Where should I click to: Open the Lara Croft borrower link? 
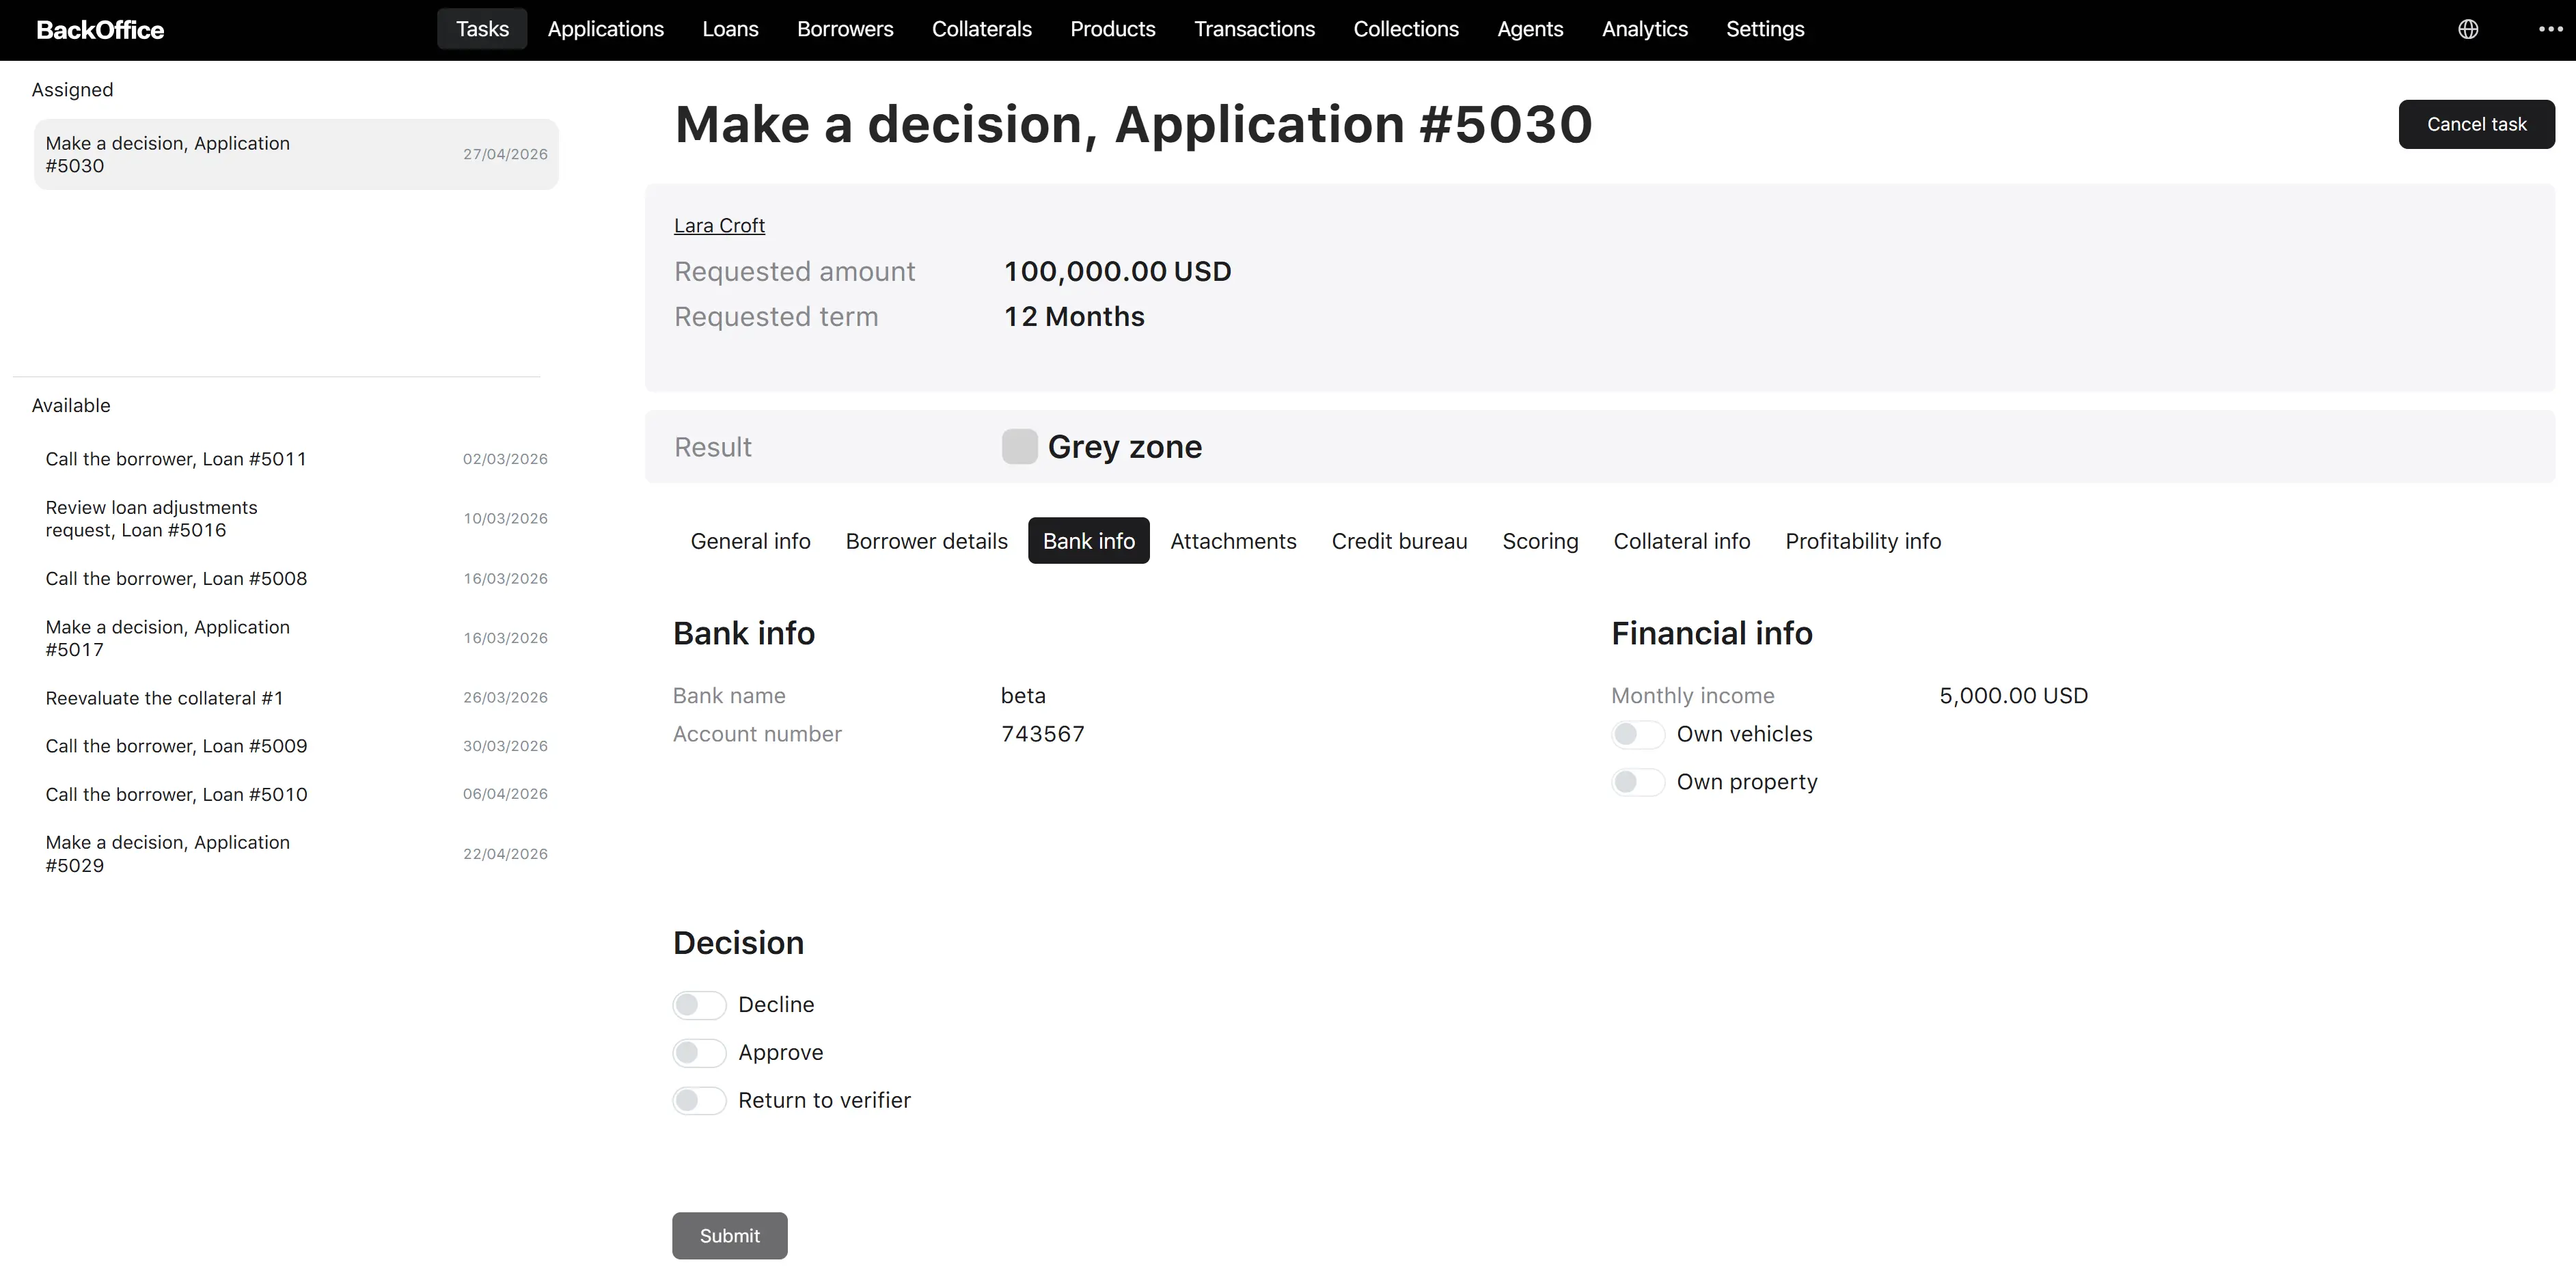coord(719,225)
